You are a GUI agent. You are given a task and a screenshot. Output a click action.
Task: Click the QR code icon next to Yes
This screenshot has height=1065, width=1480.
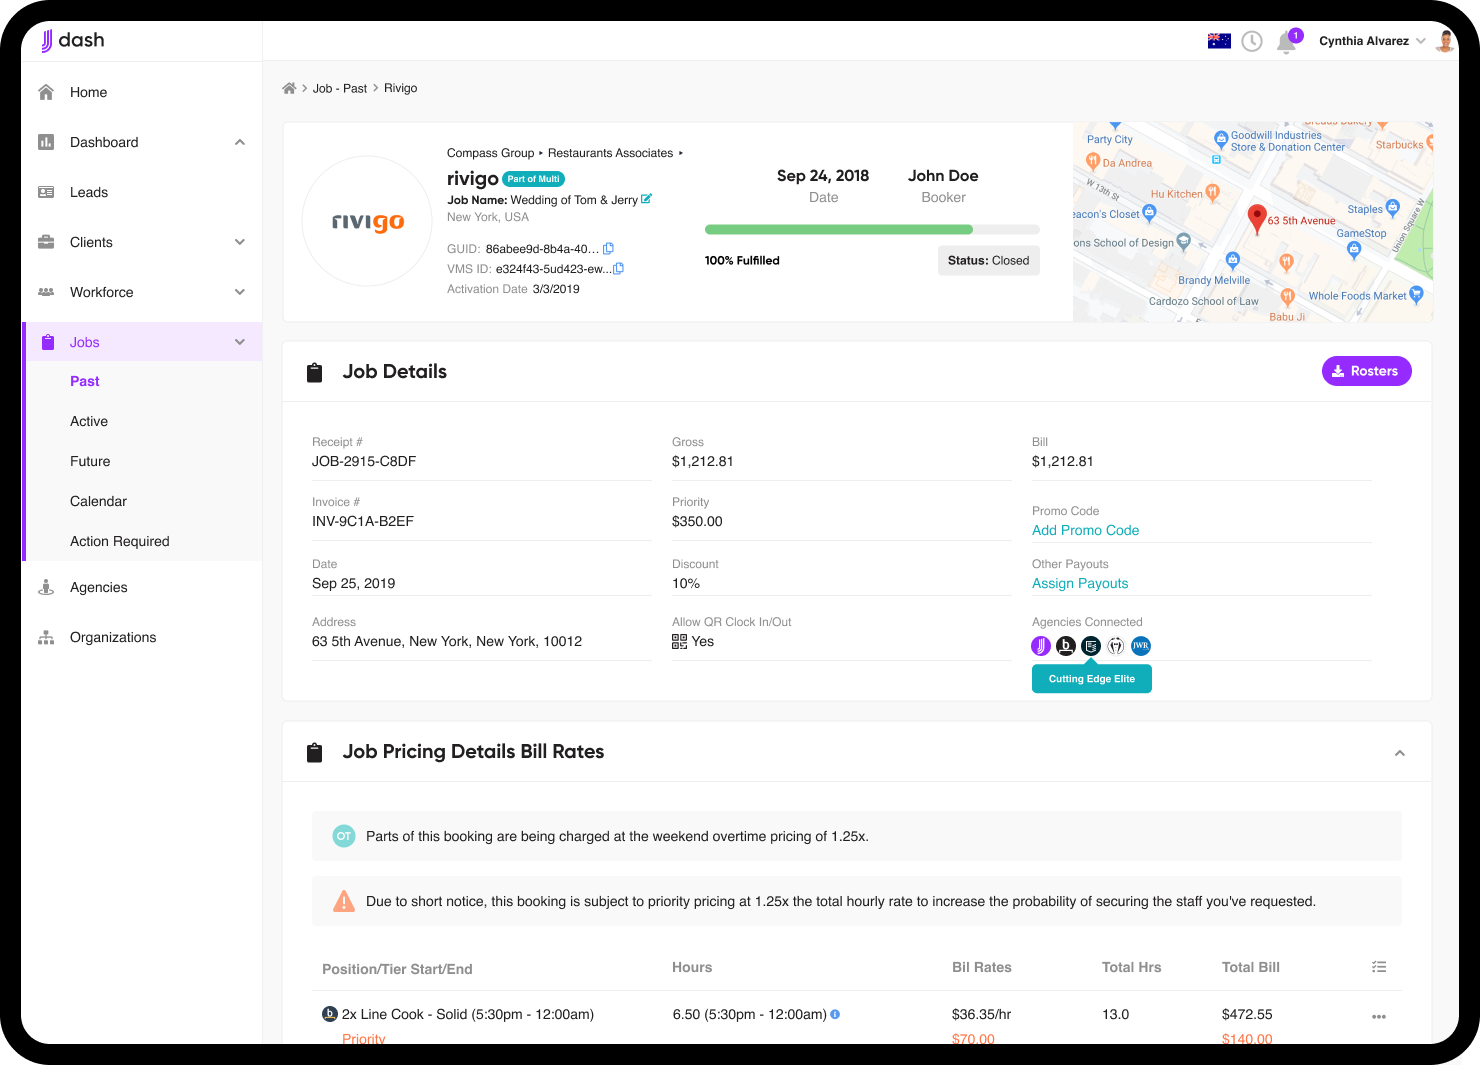click(679, 641)
